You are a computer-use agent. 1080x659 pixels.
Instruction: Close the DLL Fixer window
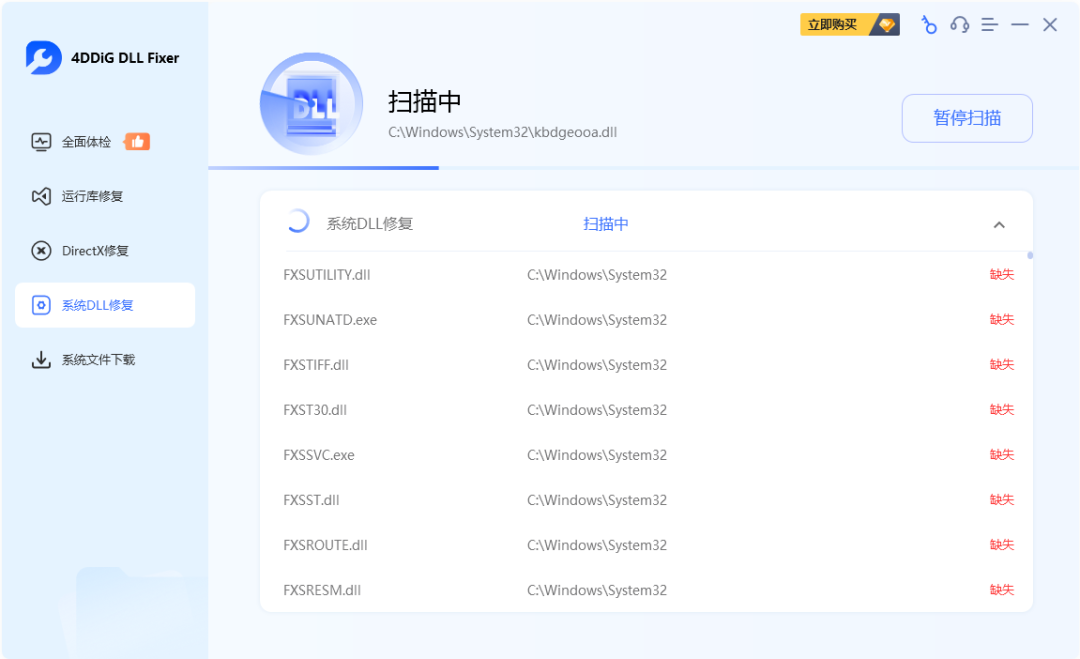[1050, 25]
